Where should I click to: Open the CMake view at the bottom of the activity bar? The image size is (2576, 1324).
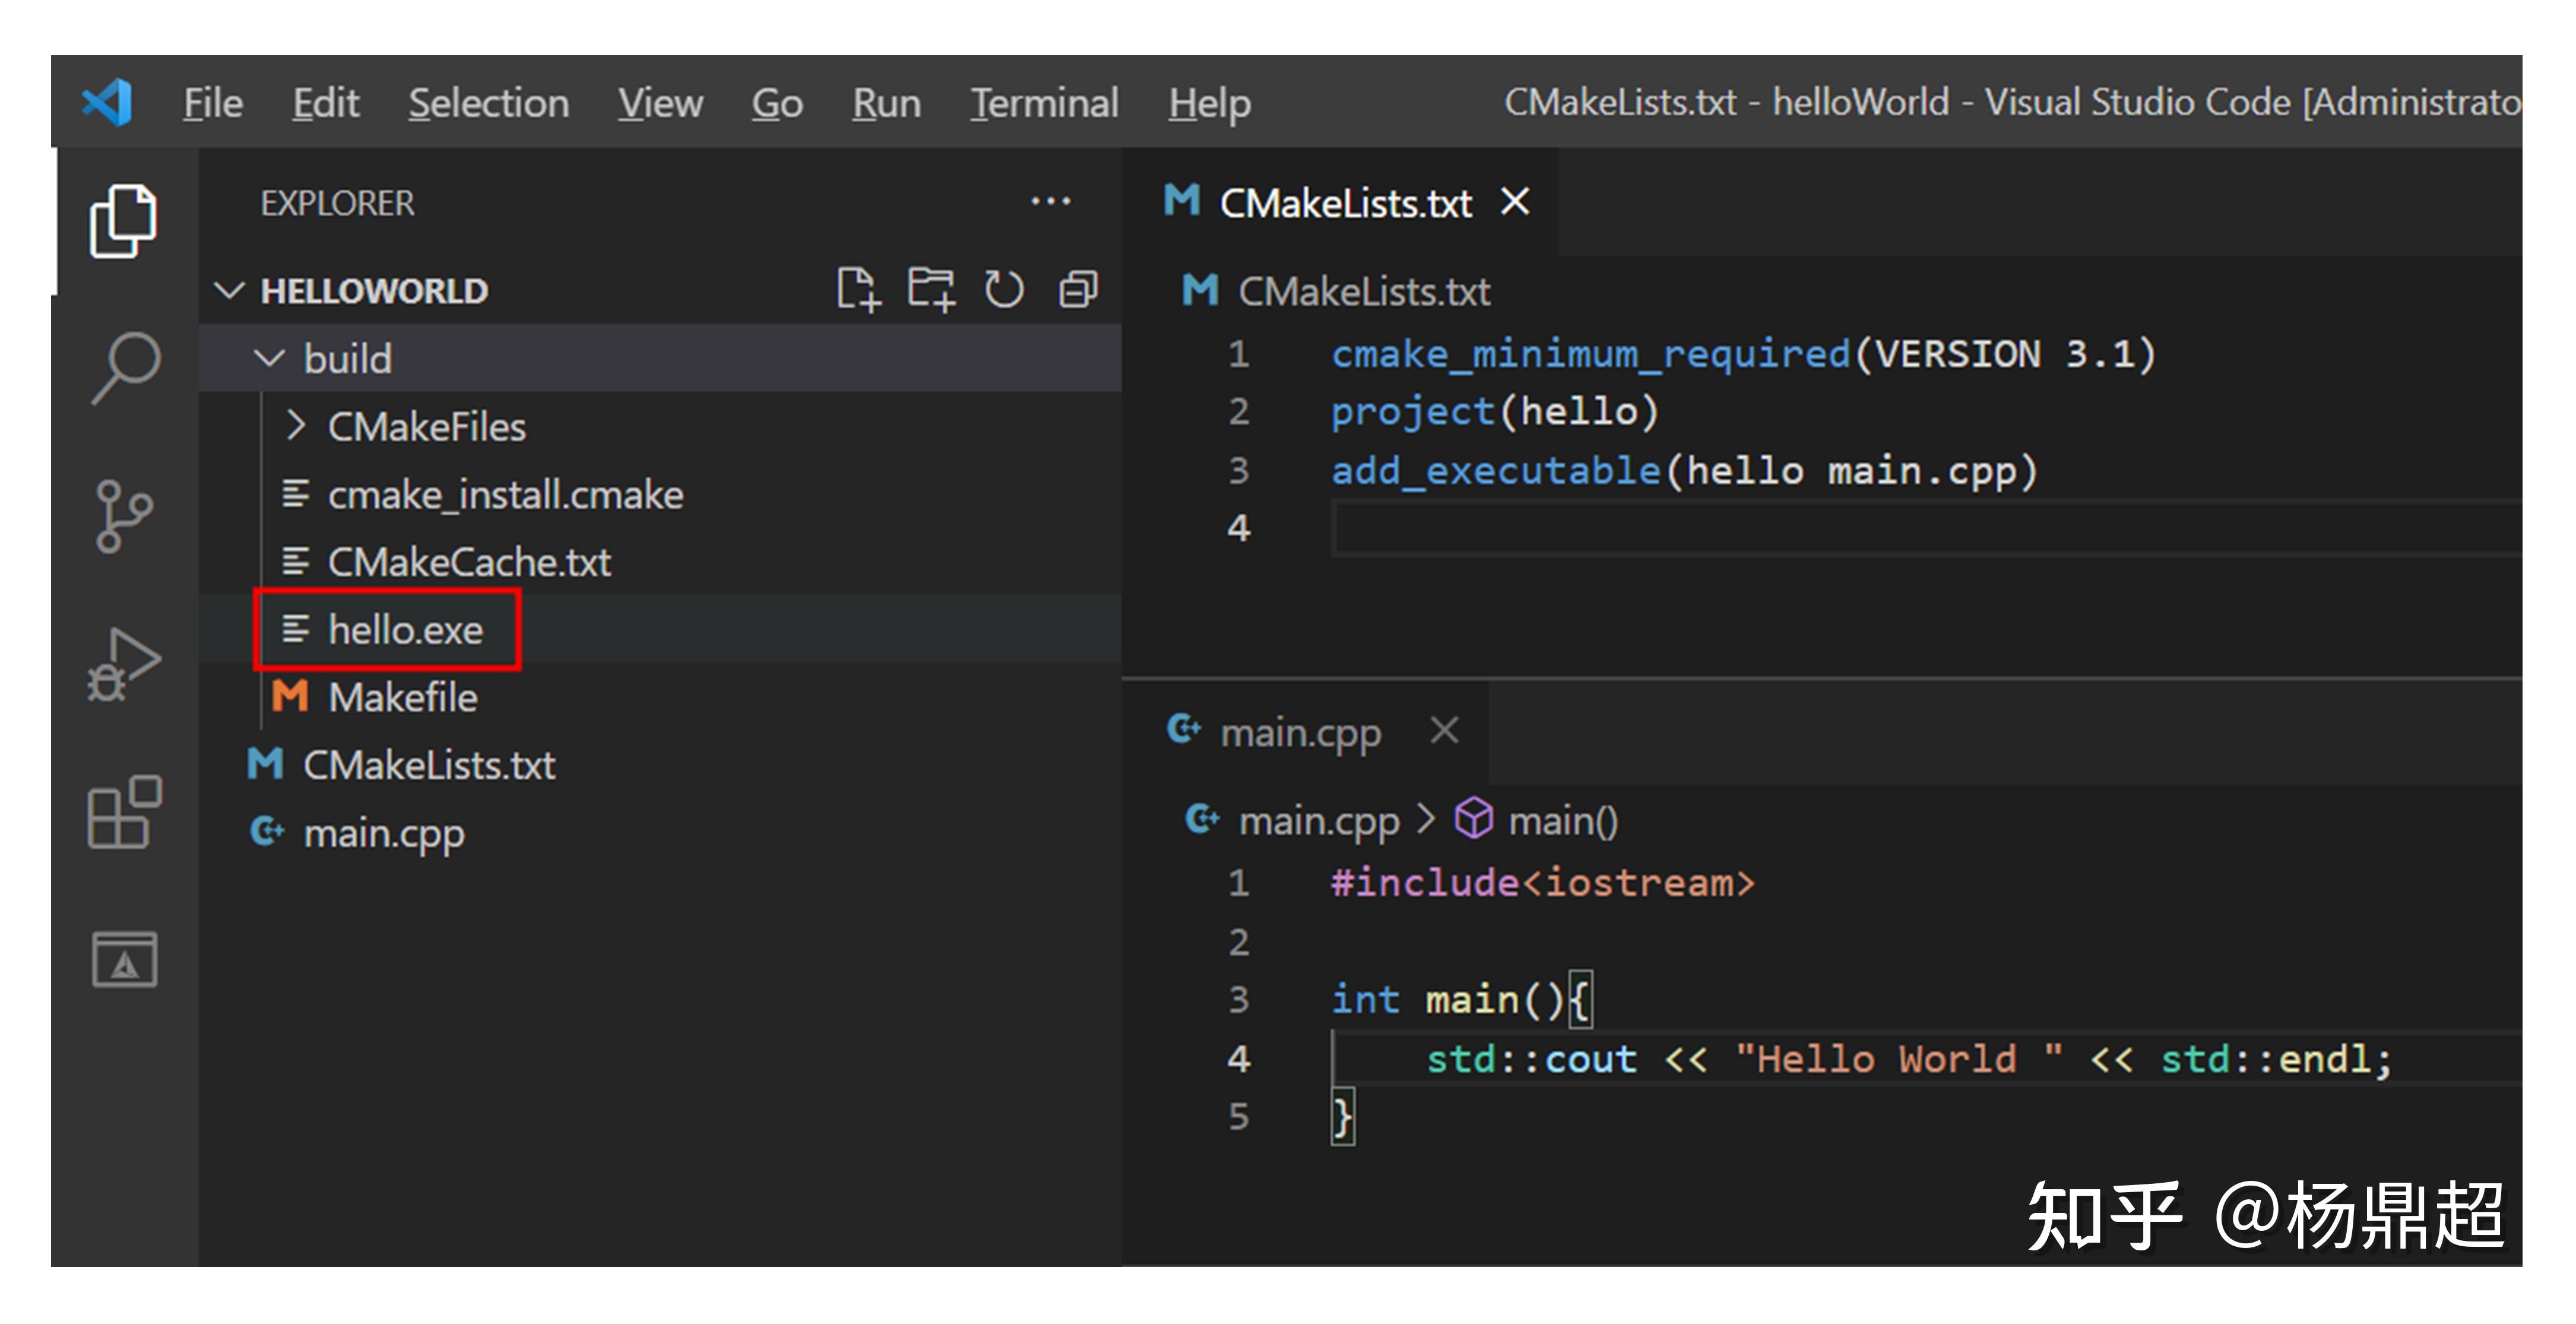pos(125,959)
